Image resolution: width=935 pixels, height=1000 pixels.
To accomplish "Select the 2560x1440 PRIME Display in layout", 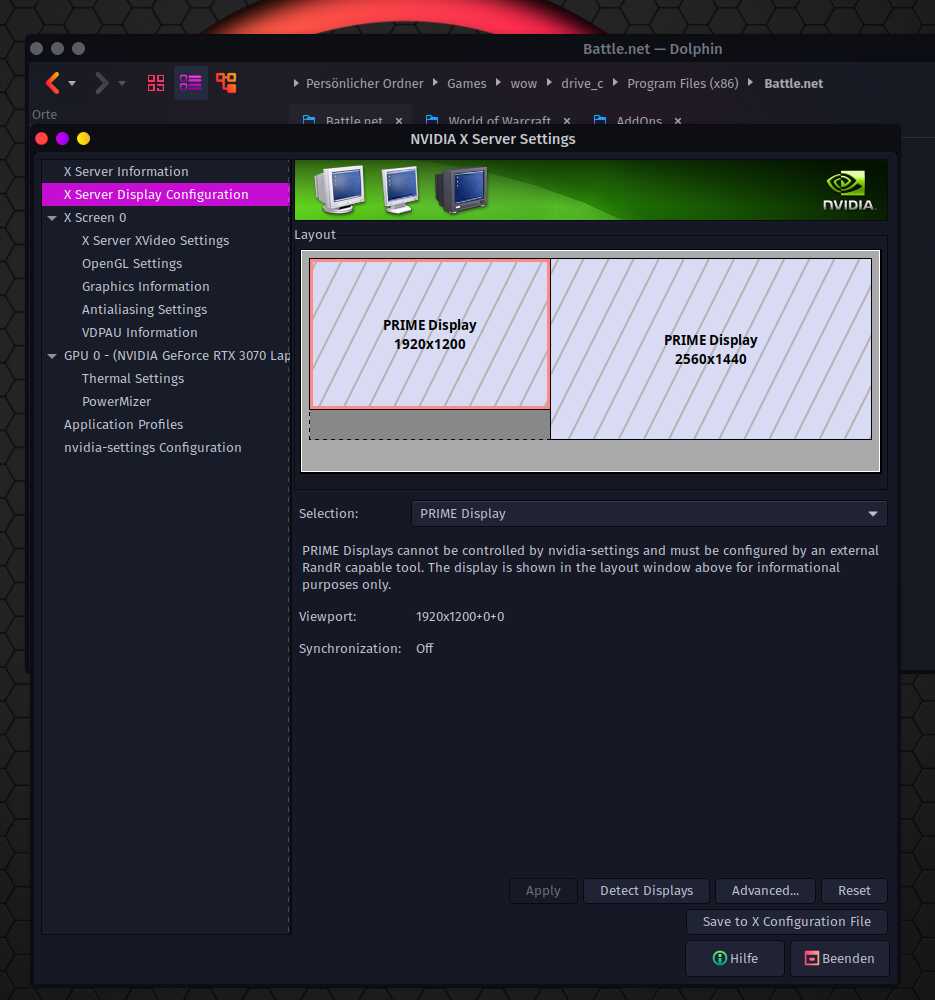I will coord(710,349).
